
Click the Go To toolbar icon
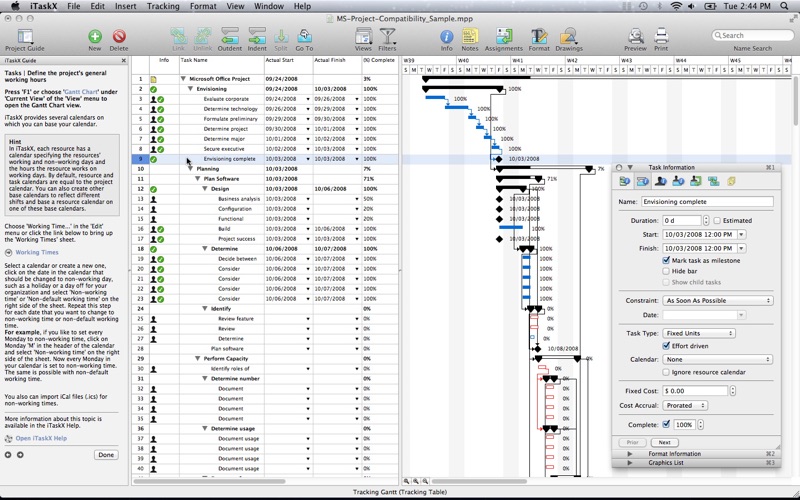tap(304, 36)
